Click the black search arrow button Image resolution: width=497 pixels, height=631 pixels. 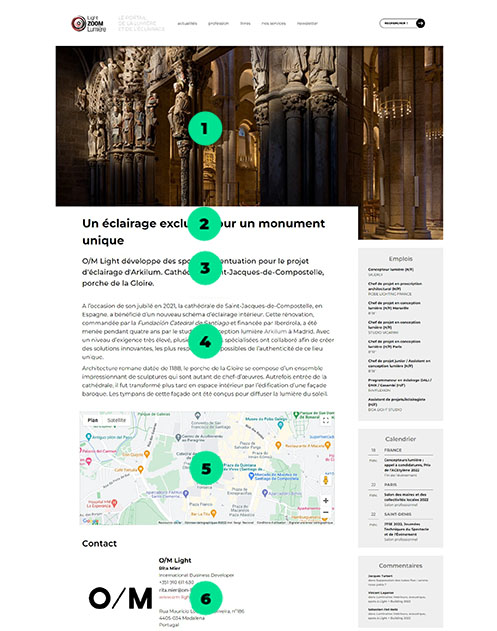pyautogui.click(x=421, y=23)
